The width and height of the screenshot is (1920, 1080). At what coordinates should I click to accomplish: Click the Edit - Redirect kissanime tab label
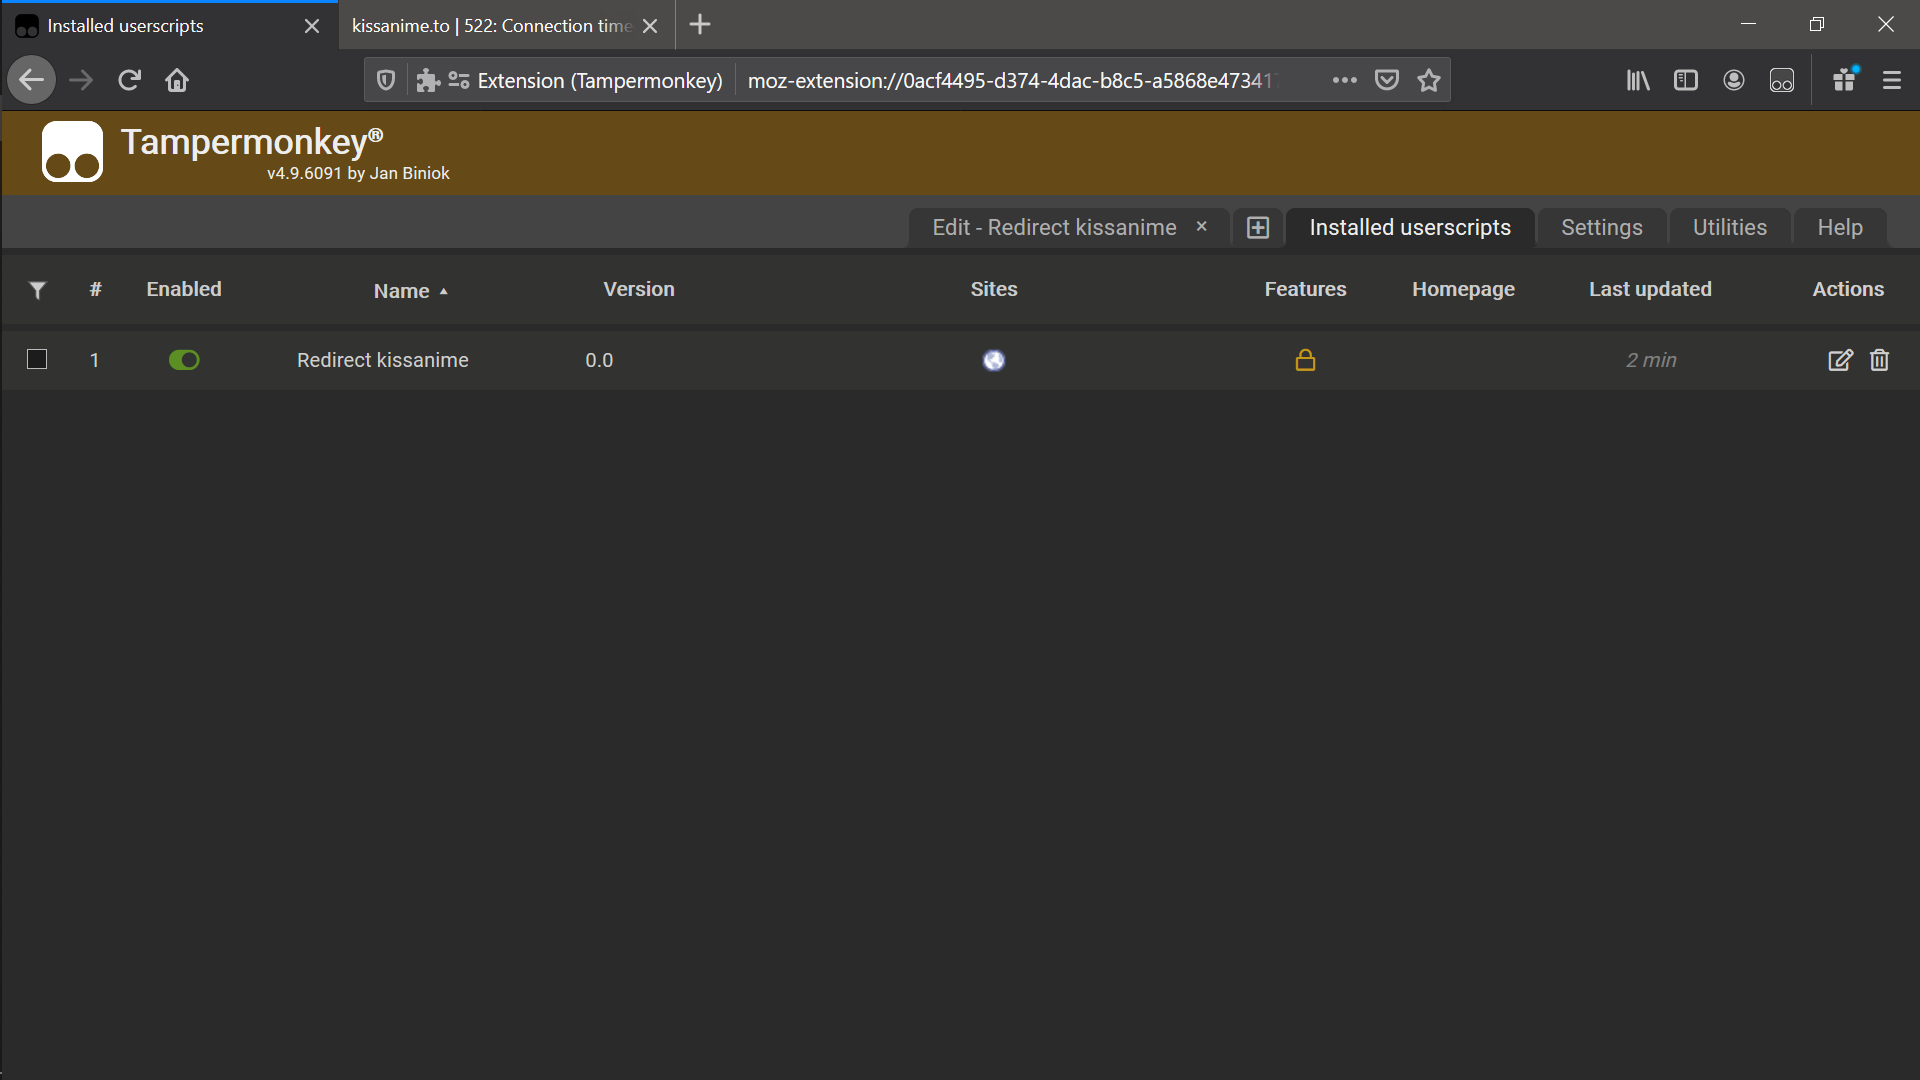tap(1054, 227)
